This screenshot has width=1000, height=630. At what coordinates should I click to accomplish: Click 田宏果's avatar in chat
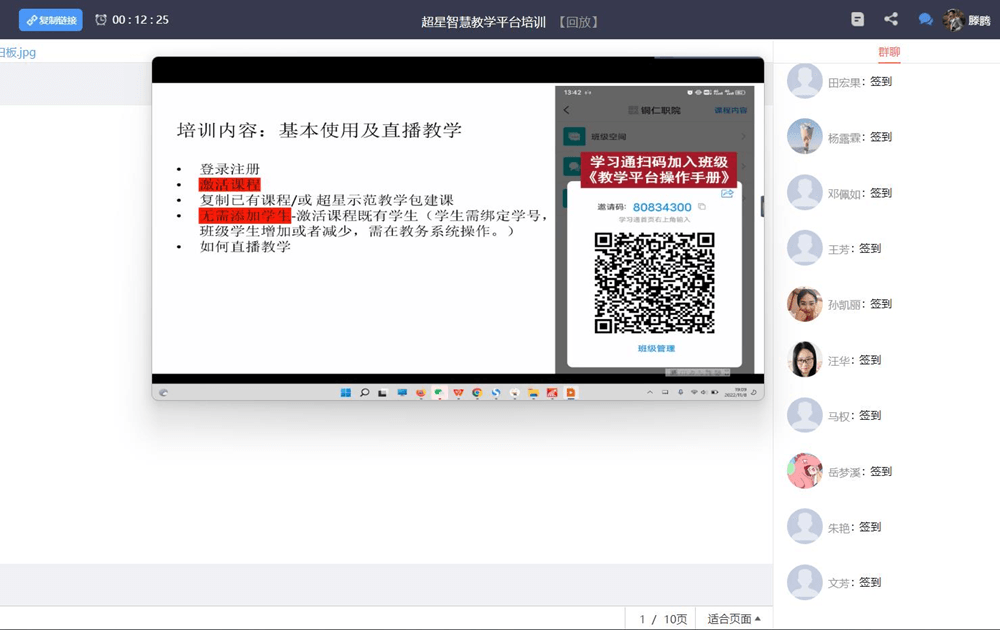coord(804,81)
